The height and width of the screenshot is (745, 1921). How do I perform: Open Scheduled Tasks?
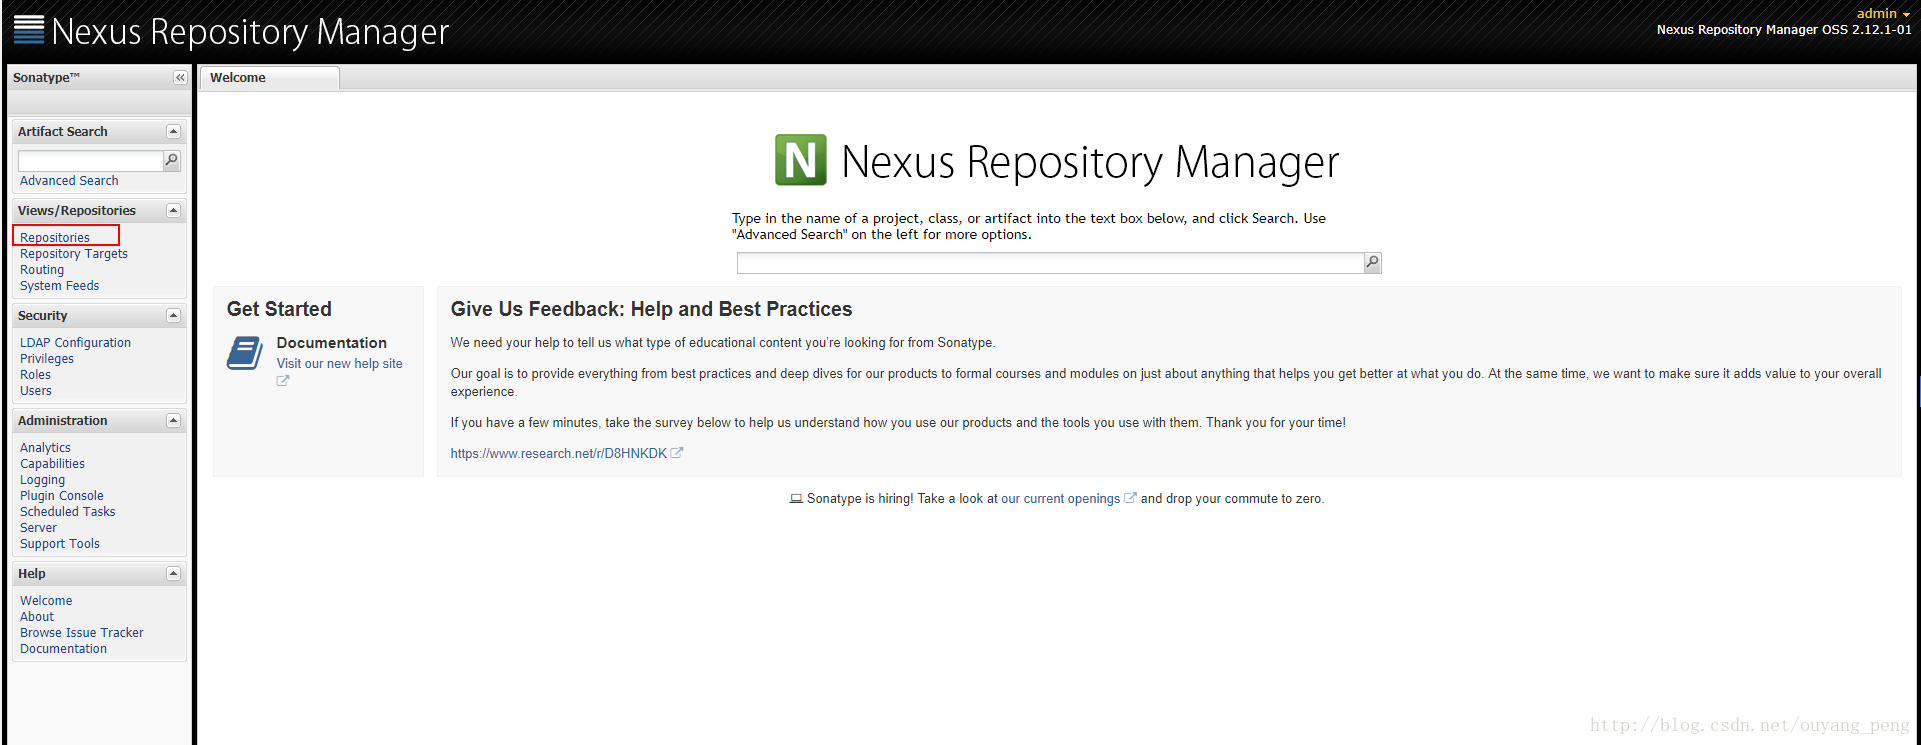pos(68,512)
